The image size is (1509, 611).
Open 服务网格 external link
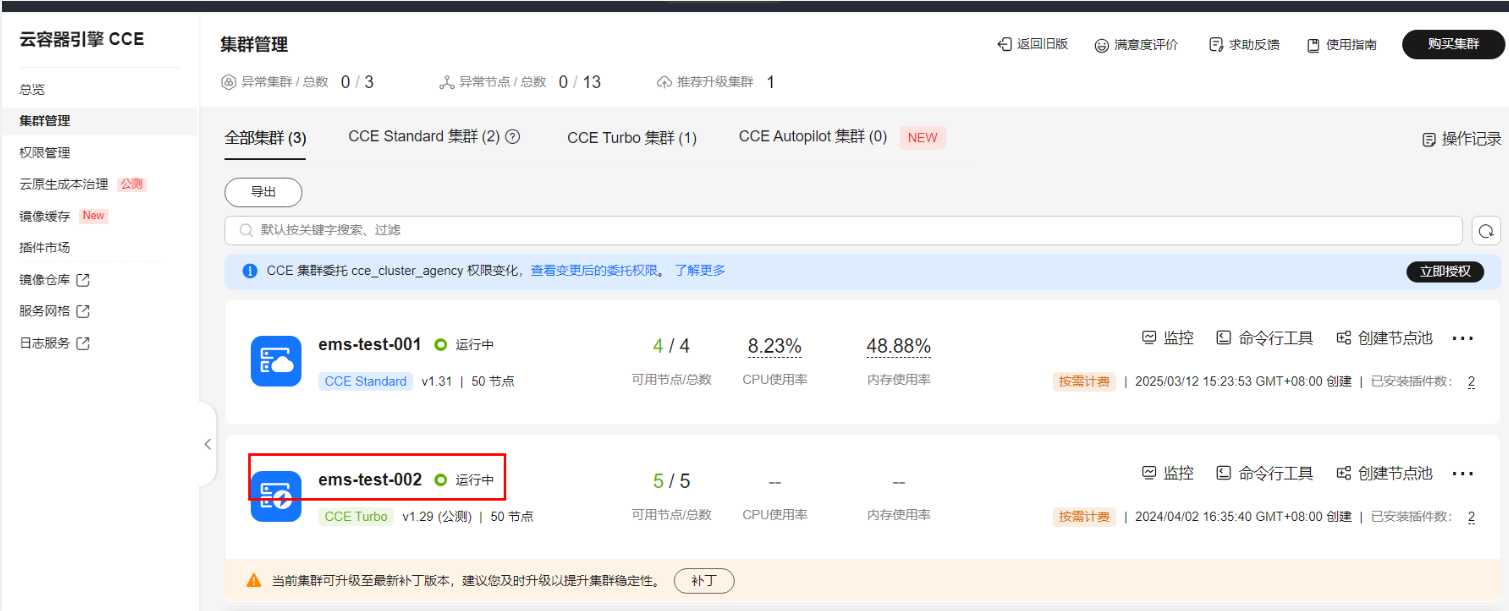click(55, 311)
